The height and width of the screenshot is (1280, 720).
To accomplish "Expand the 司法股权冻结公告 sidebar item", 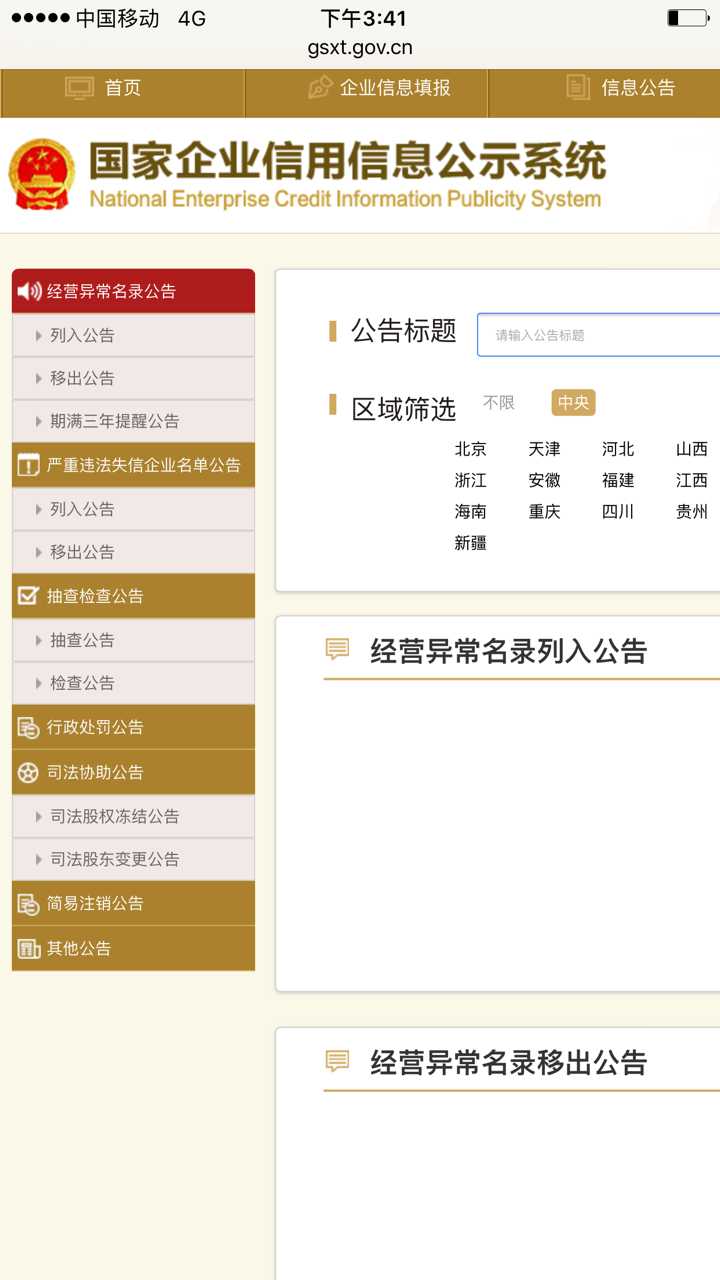I will (114, 816).
